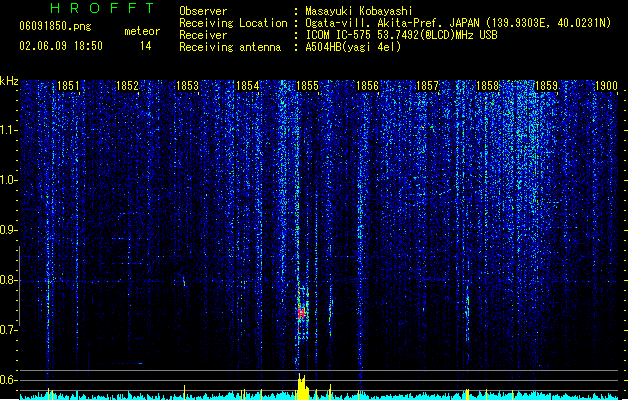This screenshot has width=629, height=400.
Task: Click the kHz axis unit label
Action: click(x=9, y=81)
